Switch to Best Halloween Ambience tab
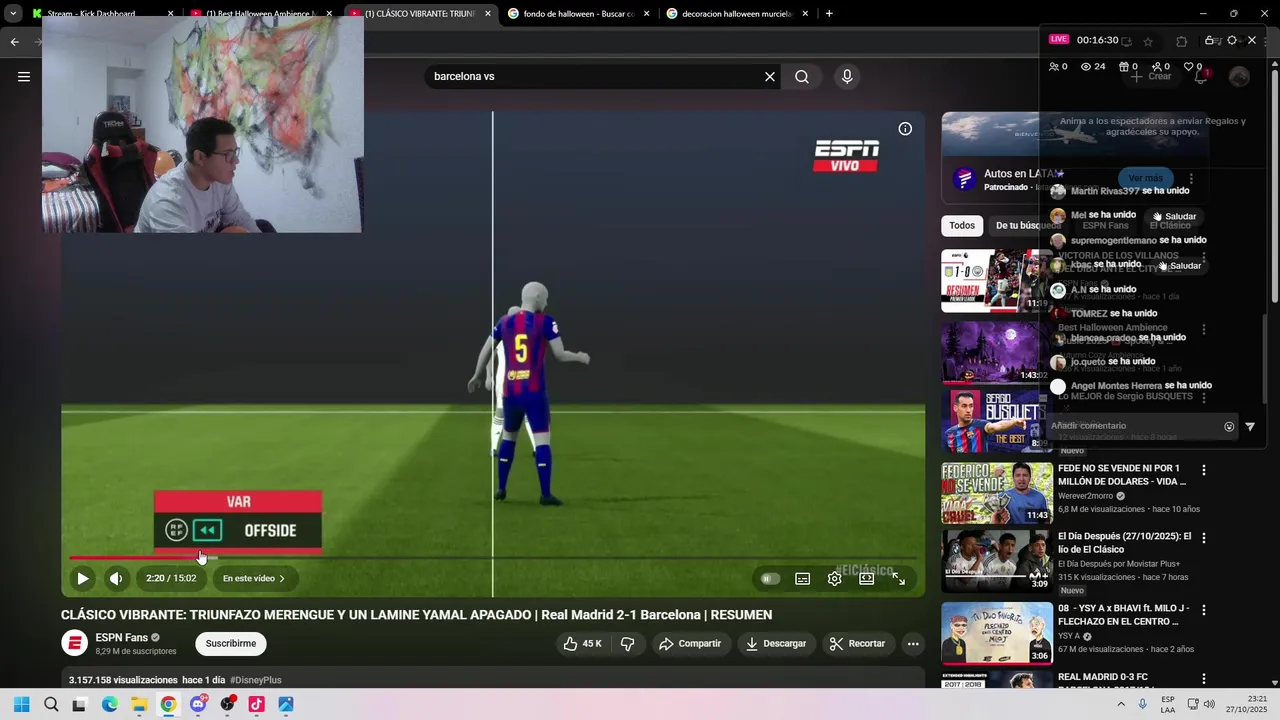 [262, 14]
